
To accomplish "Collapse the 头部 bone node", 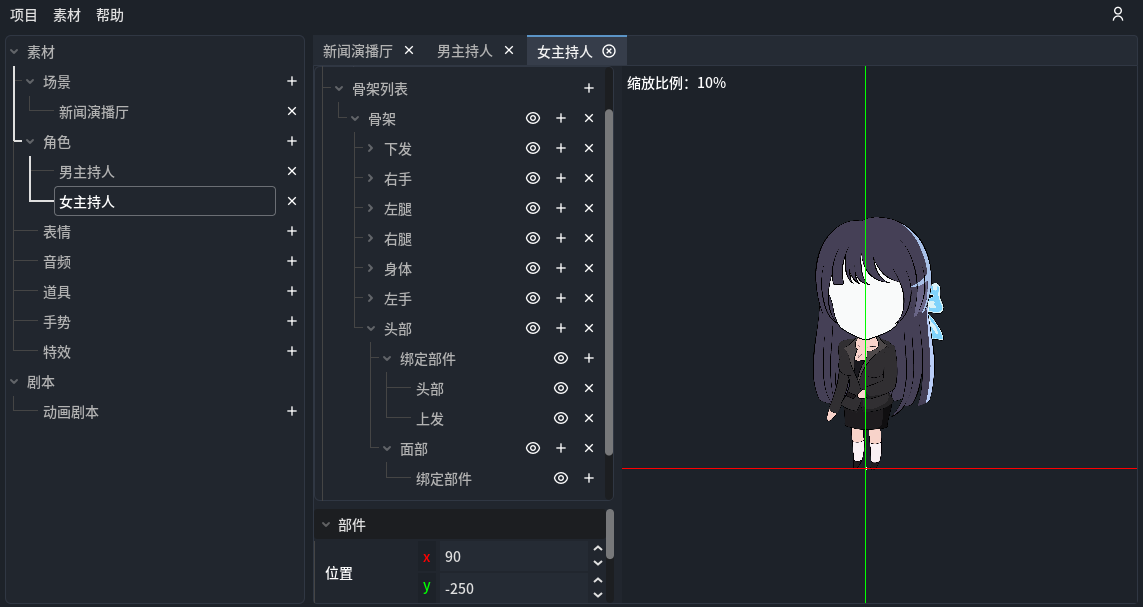I will coord(368,328).
